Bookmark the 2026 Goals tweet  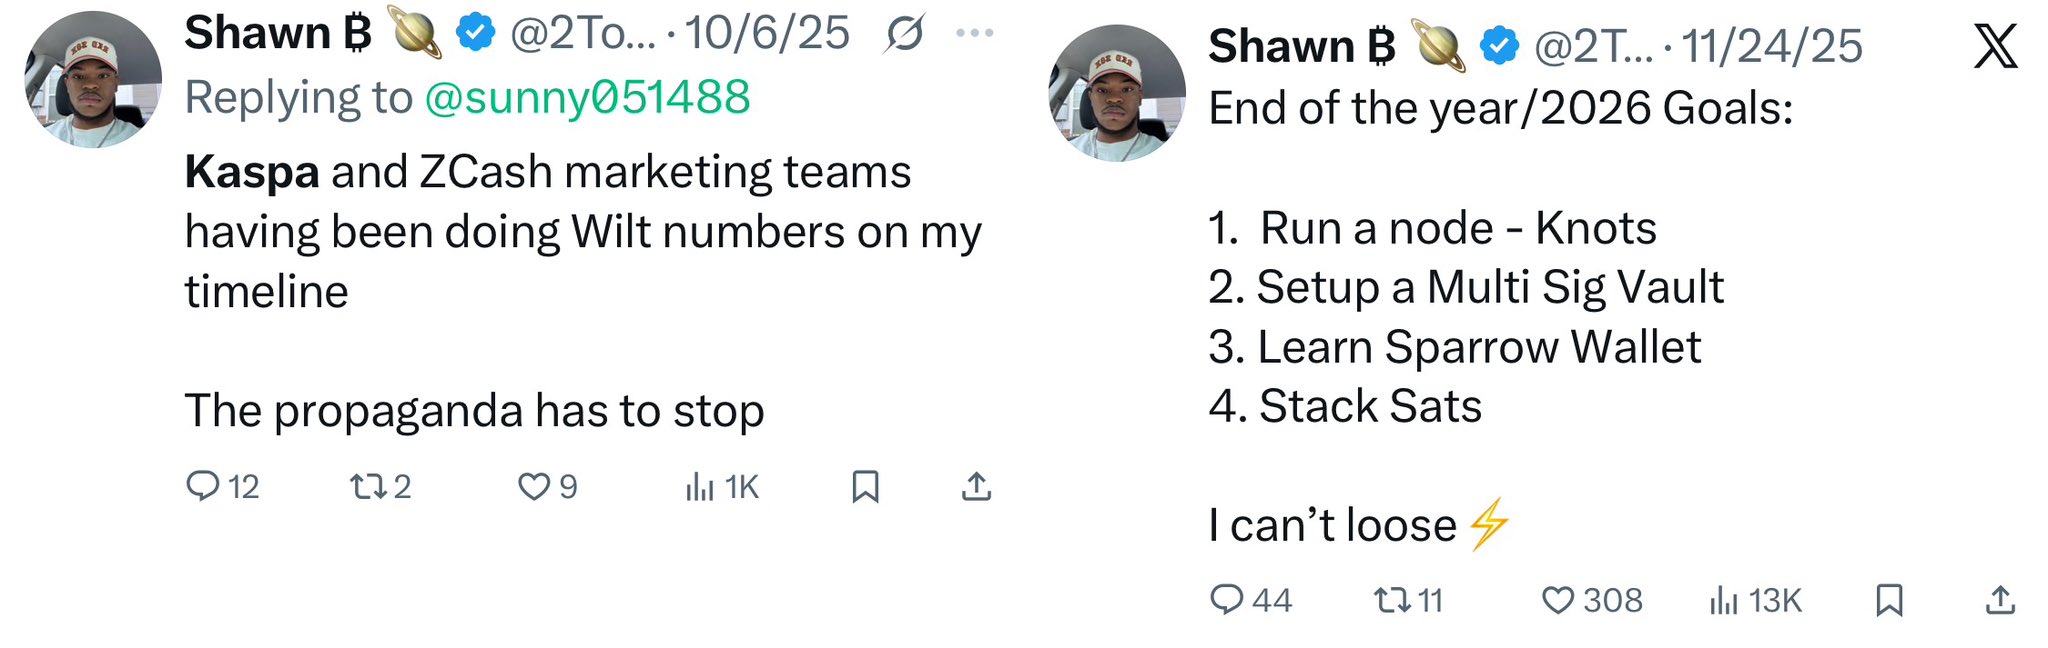pyautogui.click(x=1889, y=600)
